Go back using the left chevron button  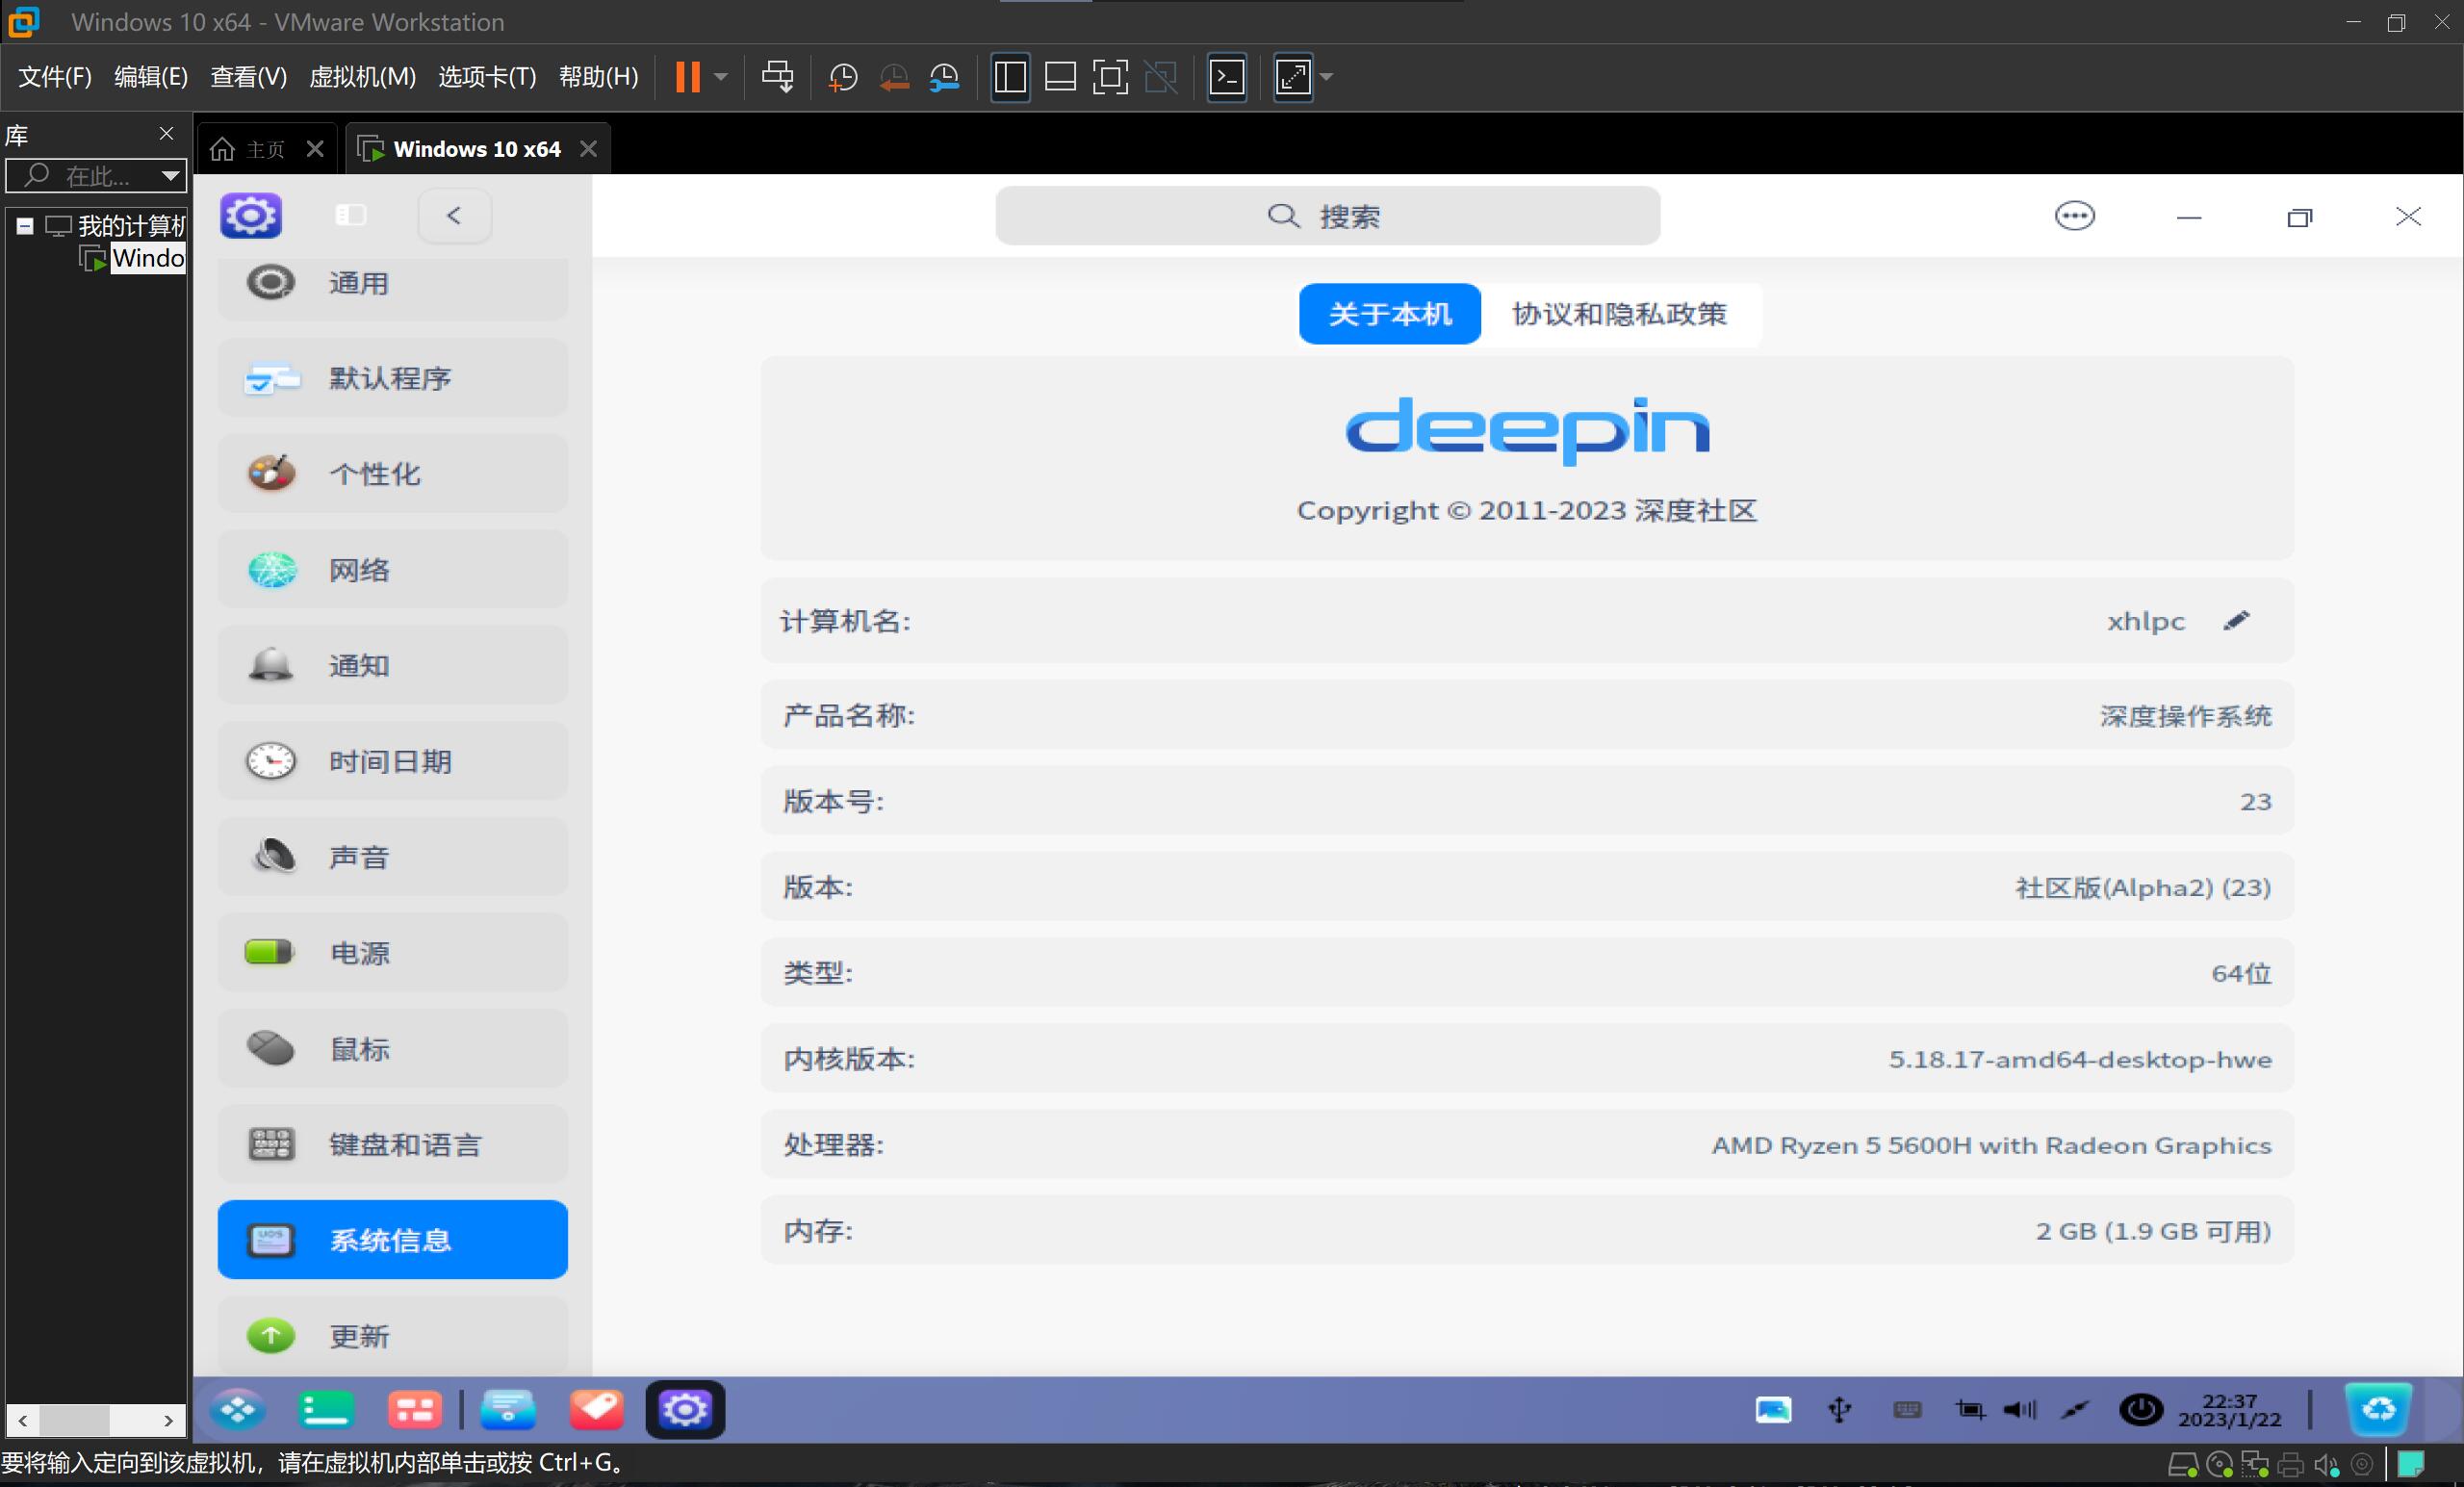[x=454, y=215]
